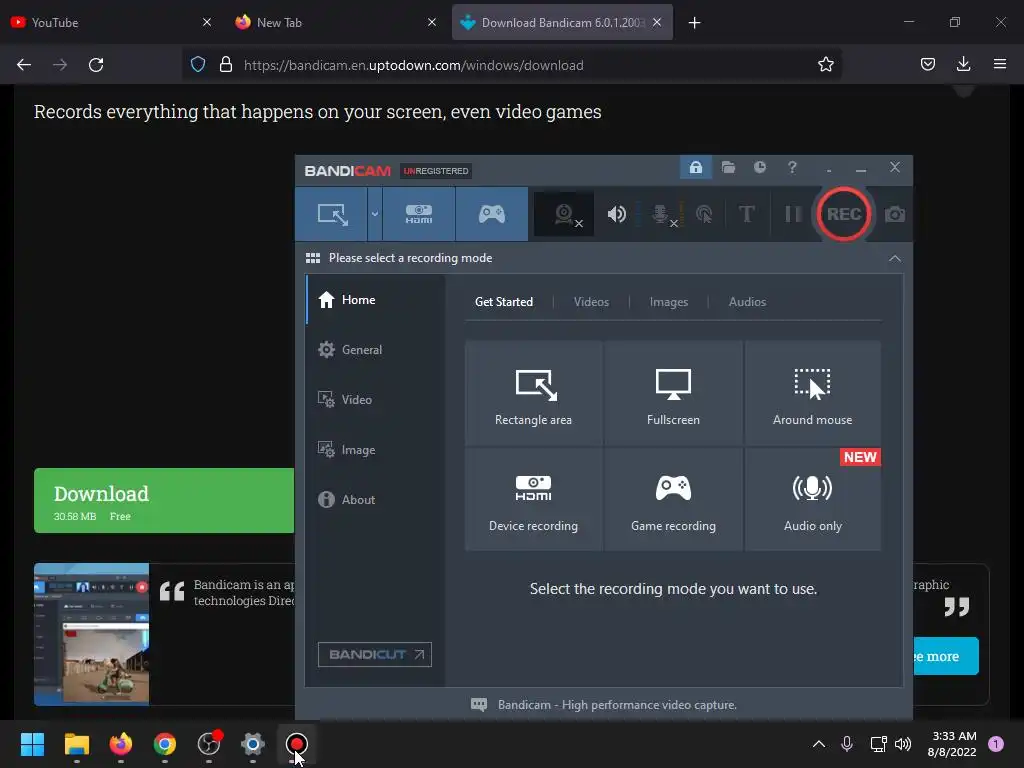Viewport: 1024px width, 768px height.
Task: Select Screen Recording mode in Bandicam toolbar
Action: click(331, 214)
